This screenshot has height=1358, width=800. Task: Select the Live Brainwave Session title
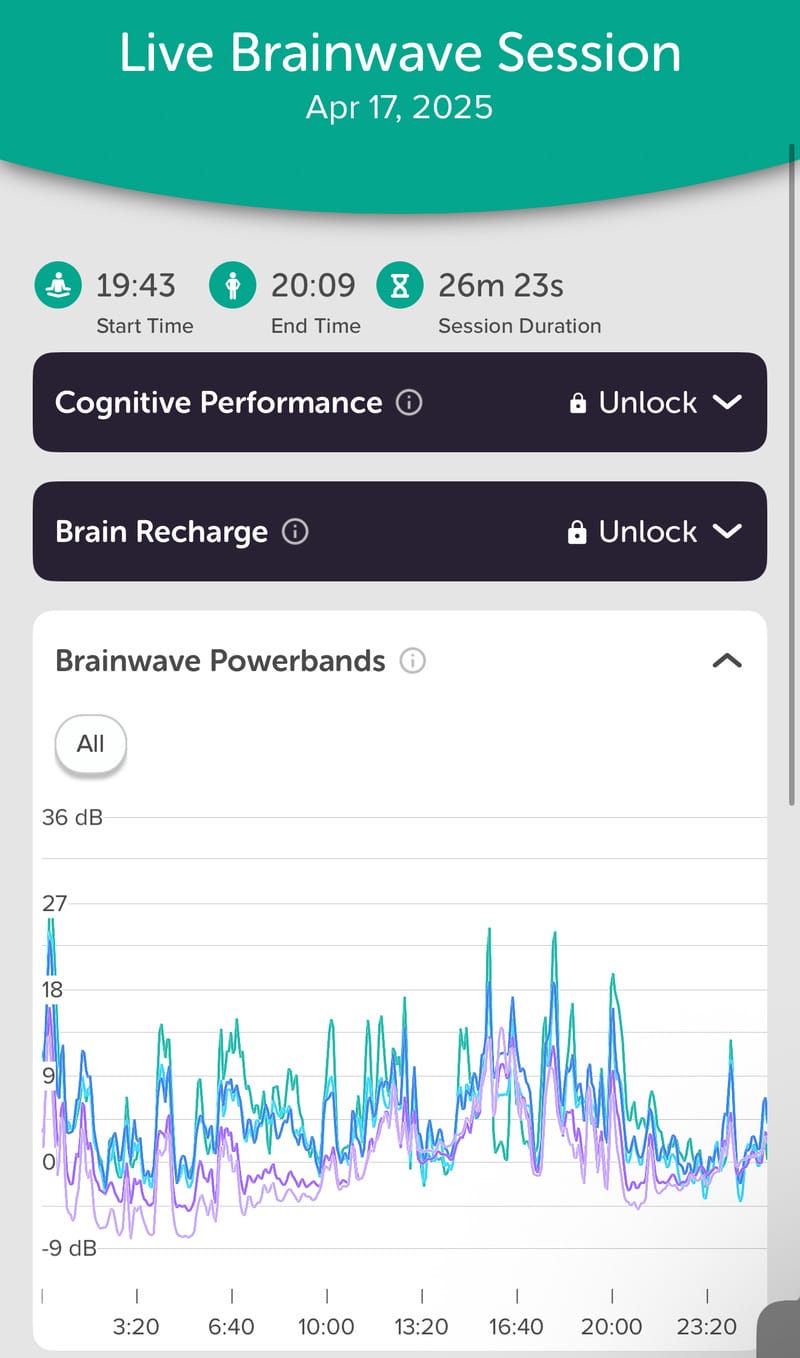pos(399,52)
